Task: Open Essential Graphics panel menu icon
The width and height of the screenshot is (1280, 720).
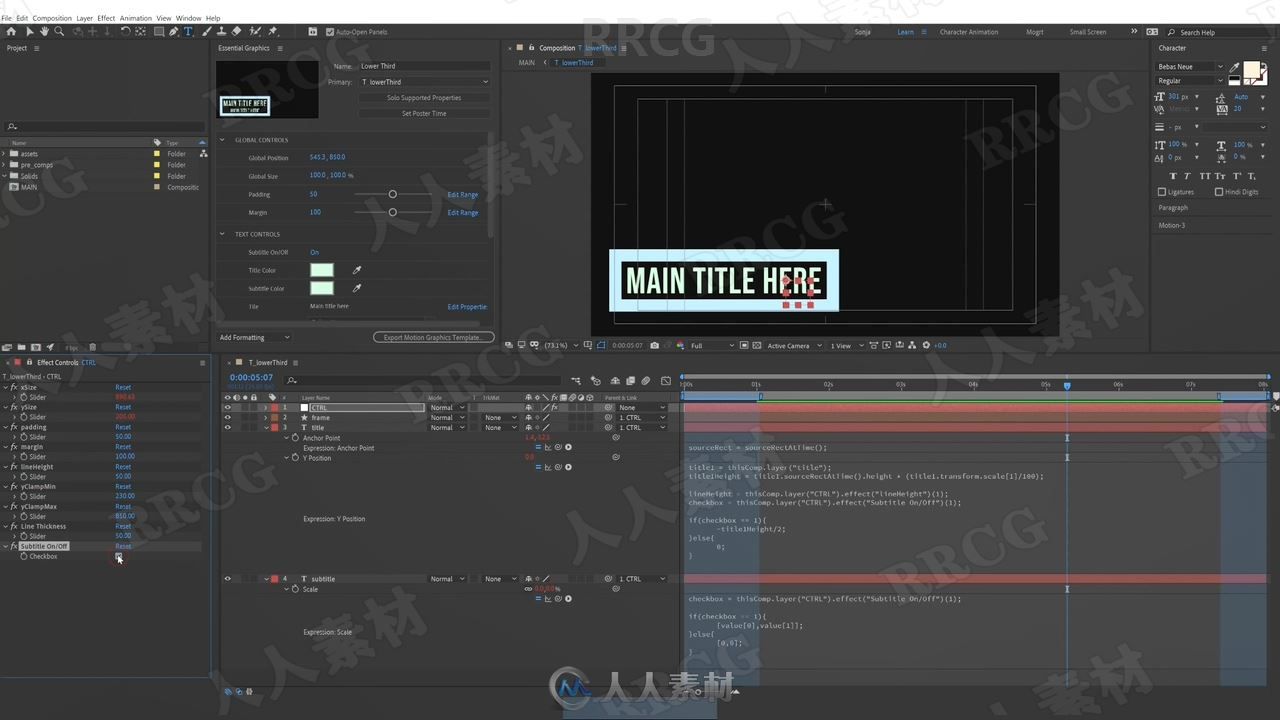Action: pos(280,48)
